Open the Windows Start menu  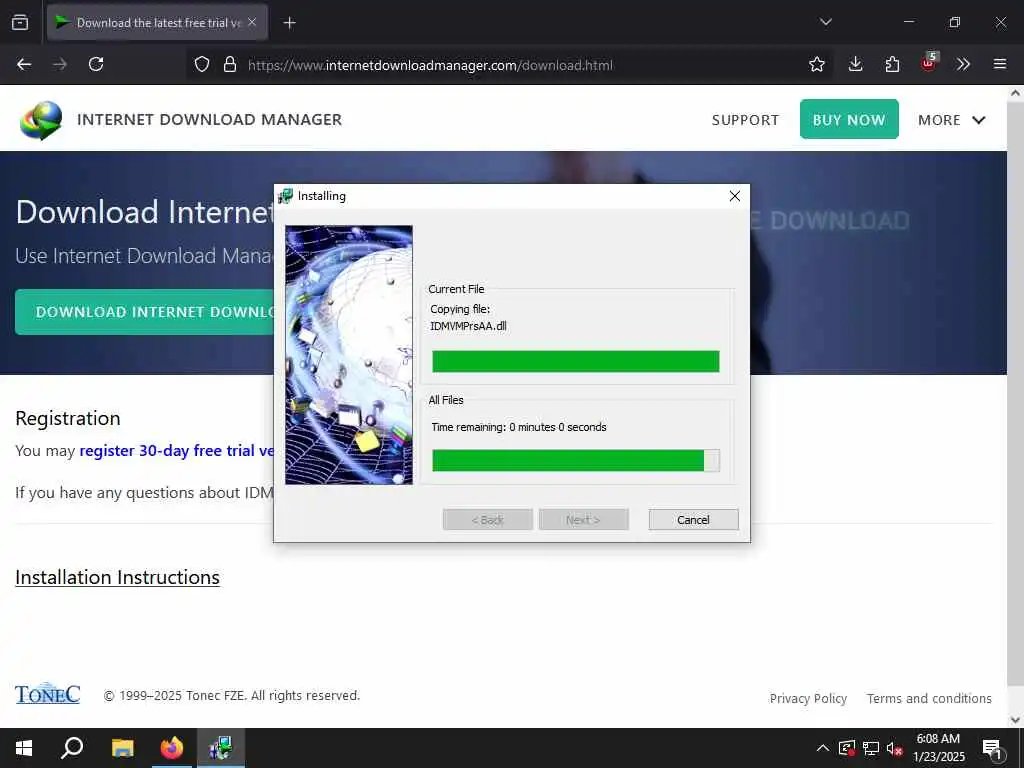pyautogui.click(x=24, y=748)
